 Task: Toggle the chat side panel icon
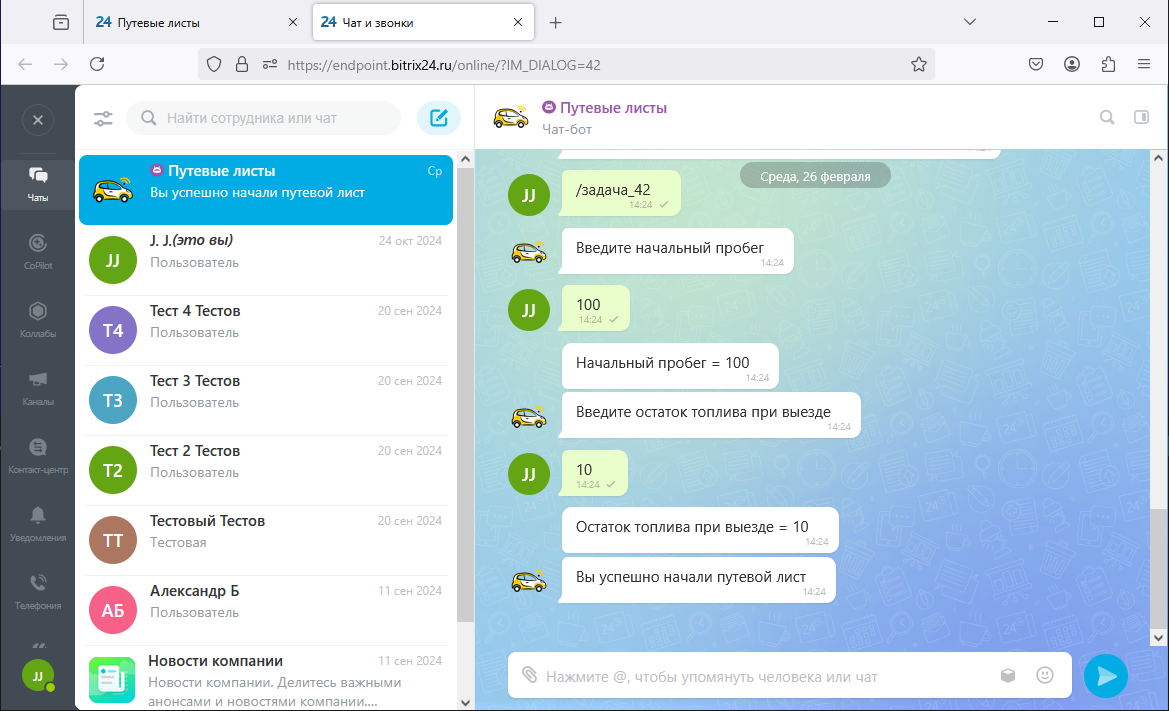tap(1141, 117)
